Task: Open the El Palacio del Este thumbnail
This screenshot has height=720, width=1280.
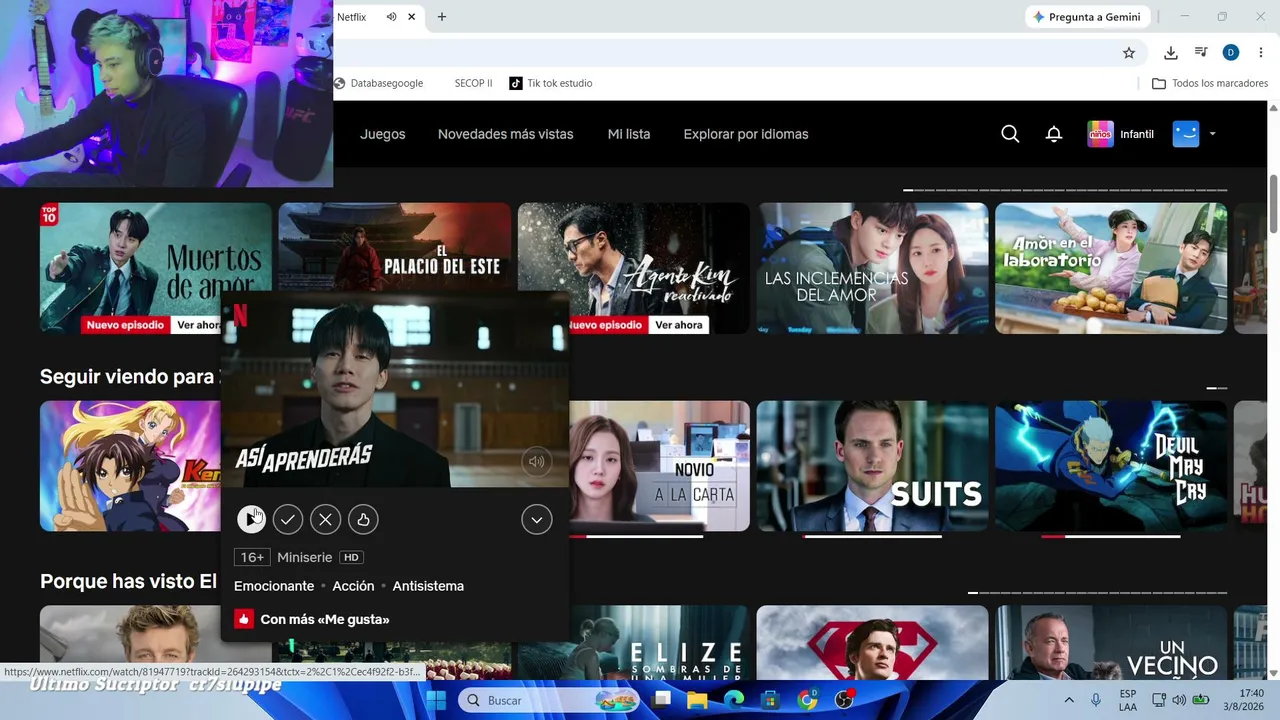Action: click(395, 248)
